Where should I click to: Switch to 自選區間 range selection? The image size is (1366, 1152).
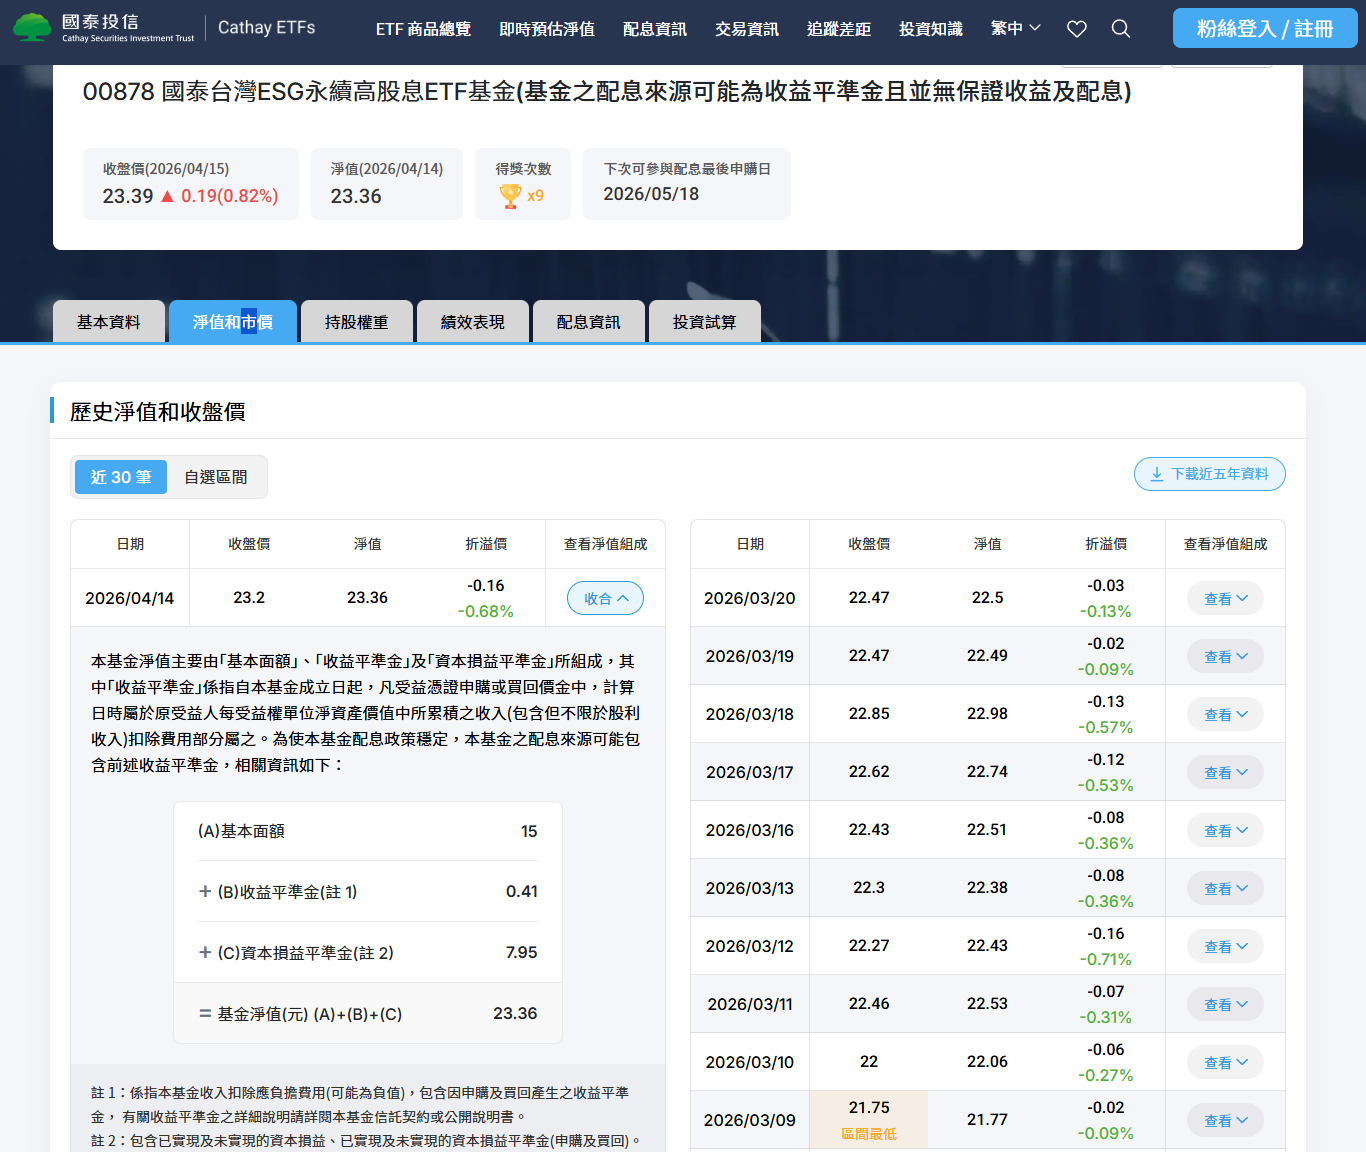(x=216, y=477)
